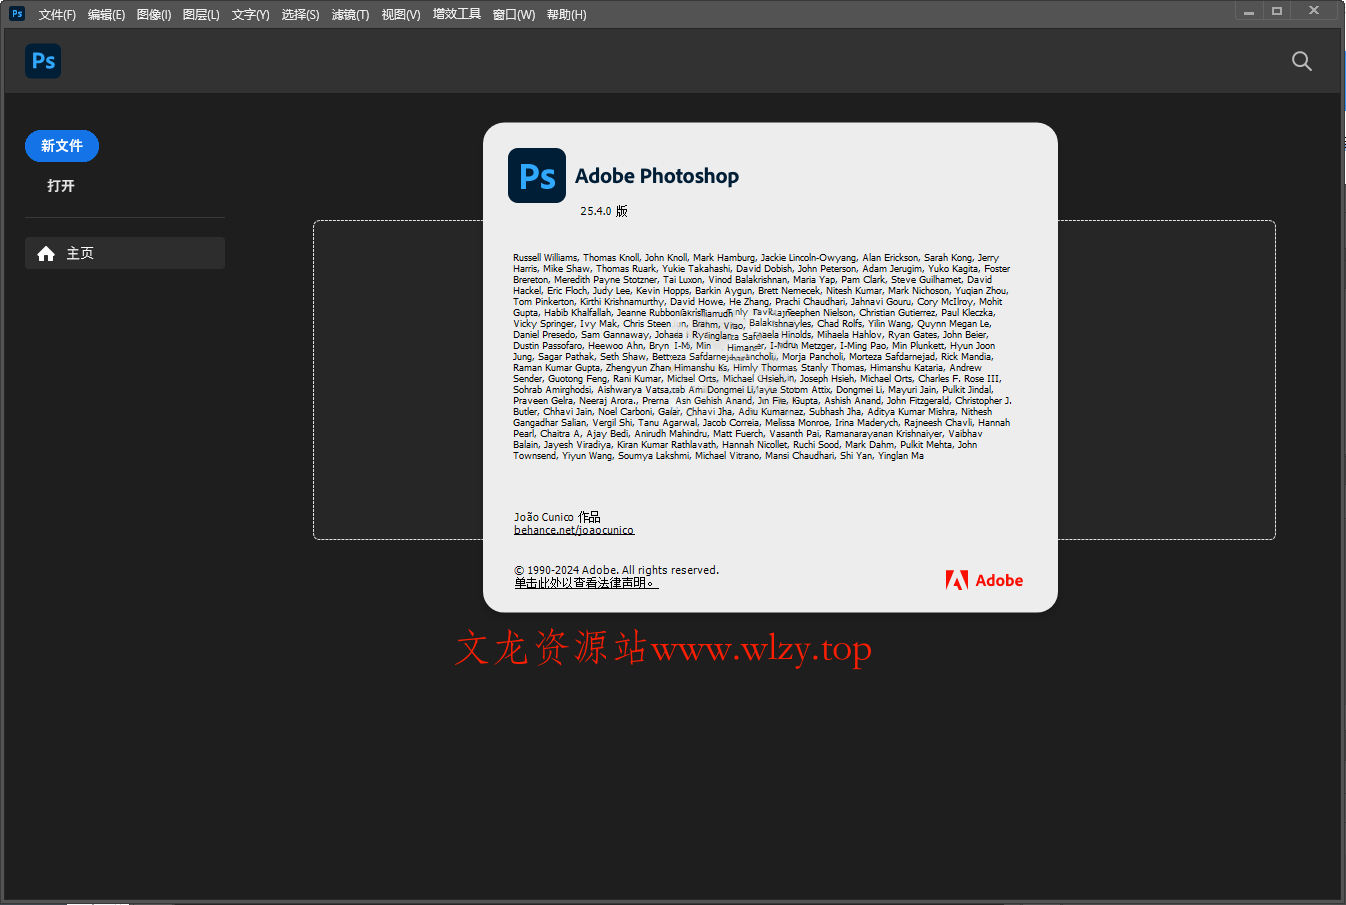The image size is (1346, 905).
Task: Click the small Ps icon in the title bar
Action: tap(15, 14)
